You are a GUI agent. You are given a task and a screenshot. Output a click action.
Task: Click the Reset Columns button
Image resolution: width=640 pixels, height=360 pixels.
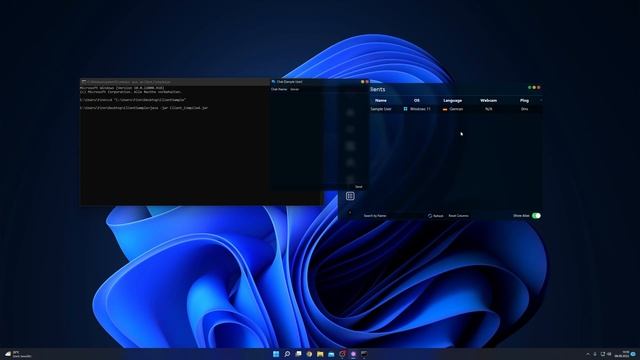[x=458, y=216]
